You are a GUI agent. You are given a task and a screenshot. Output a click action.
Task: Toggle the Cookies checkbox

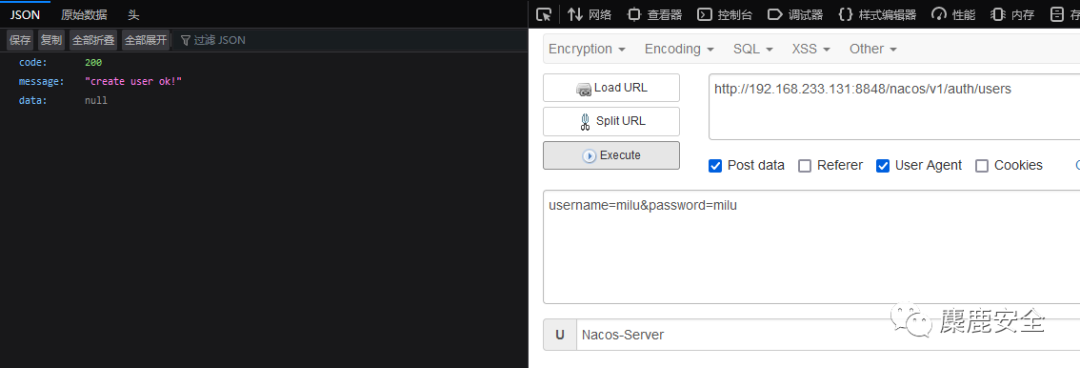coord(982,165)
